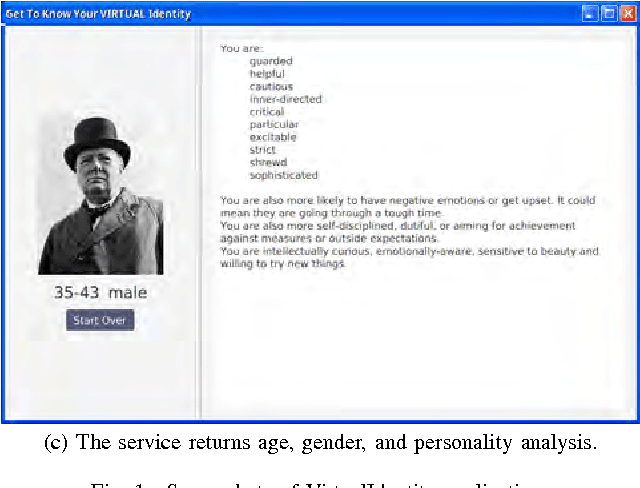The image size is (640, 488).
Task: Select the 'inner-directed' trait
Action: click(x=286, y=99)
